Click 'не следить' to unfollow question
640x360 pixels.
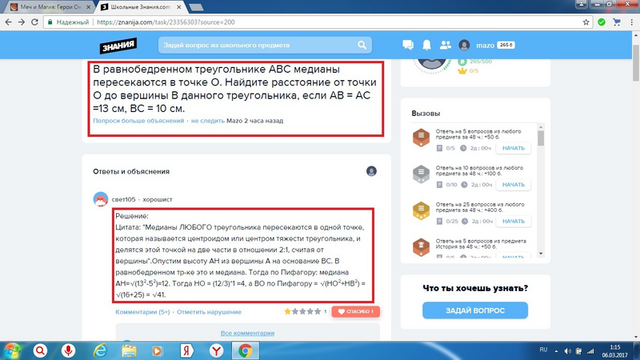pos(208,121)
